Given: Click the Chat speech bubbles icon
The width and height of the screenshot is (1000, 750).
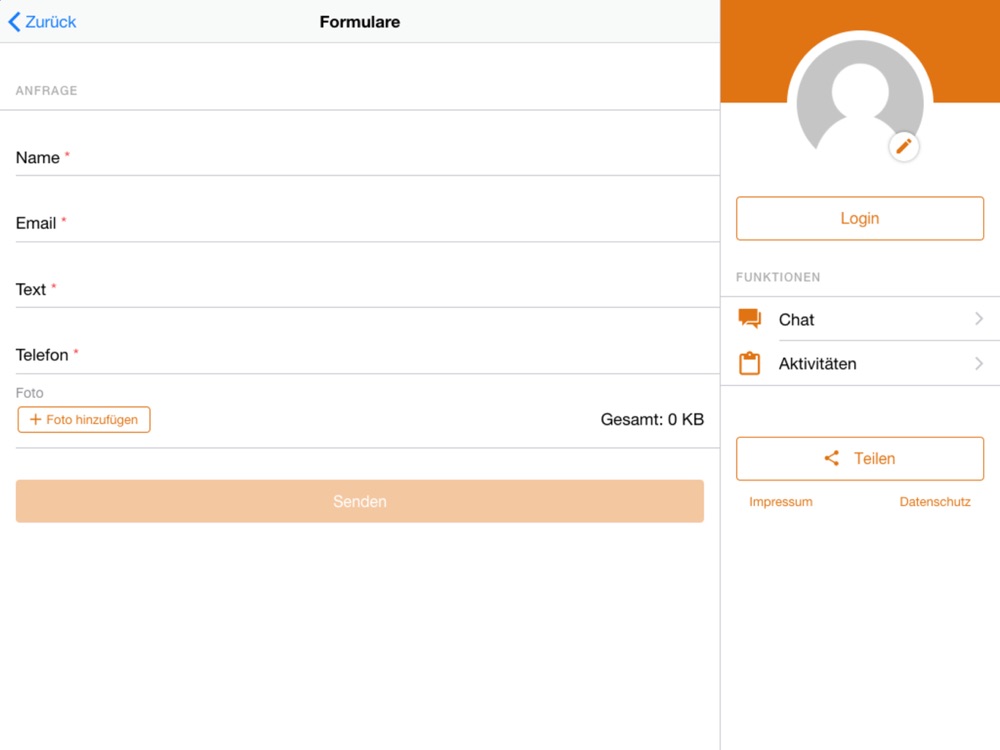Looking at the screenshot, I should tap(749, 318).
